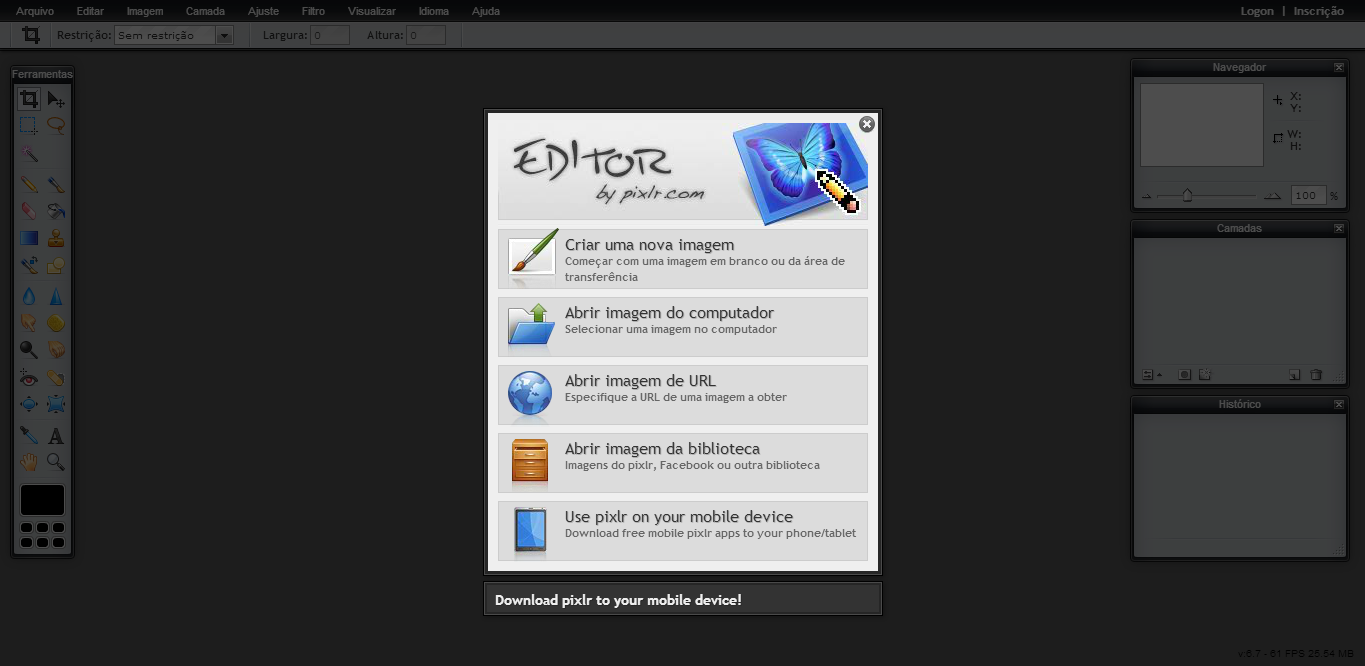The width and height of the screenshot is (1365, 666).
Task: Click the zoom percentage field in Navegador
Action: click(x=1308, y=196)
